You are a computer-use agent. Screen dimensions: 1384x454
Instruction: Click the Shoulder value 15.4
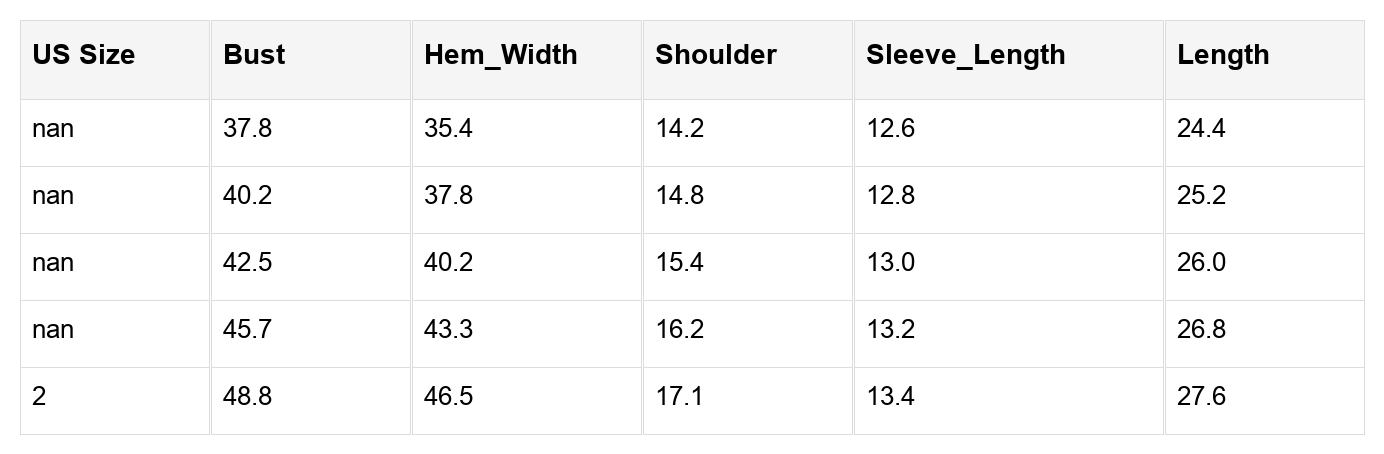[679, 263]
